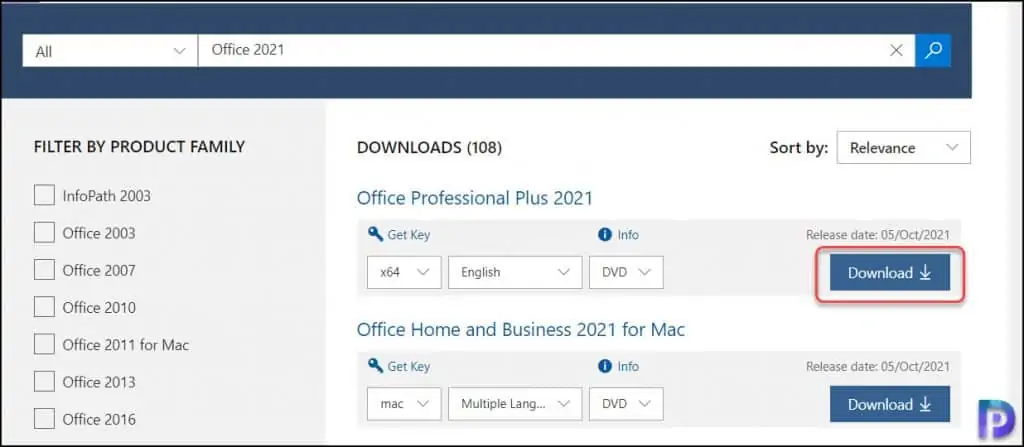Check the Office 2016 checkbox

point(44,418)
